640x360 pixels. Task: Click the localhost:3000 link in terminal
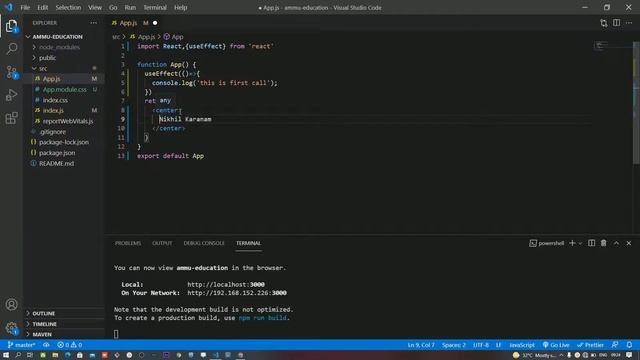[226, 284]
